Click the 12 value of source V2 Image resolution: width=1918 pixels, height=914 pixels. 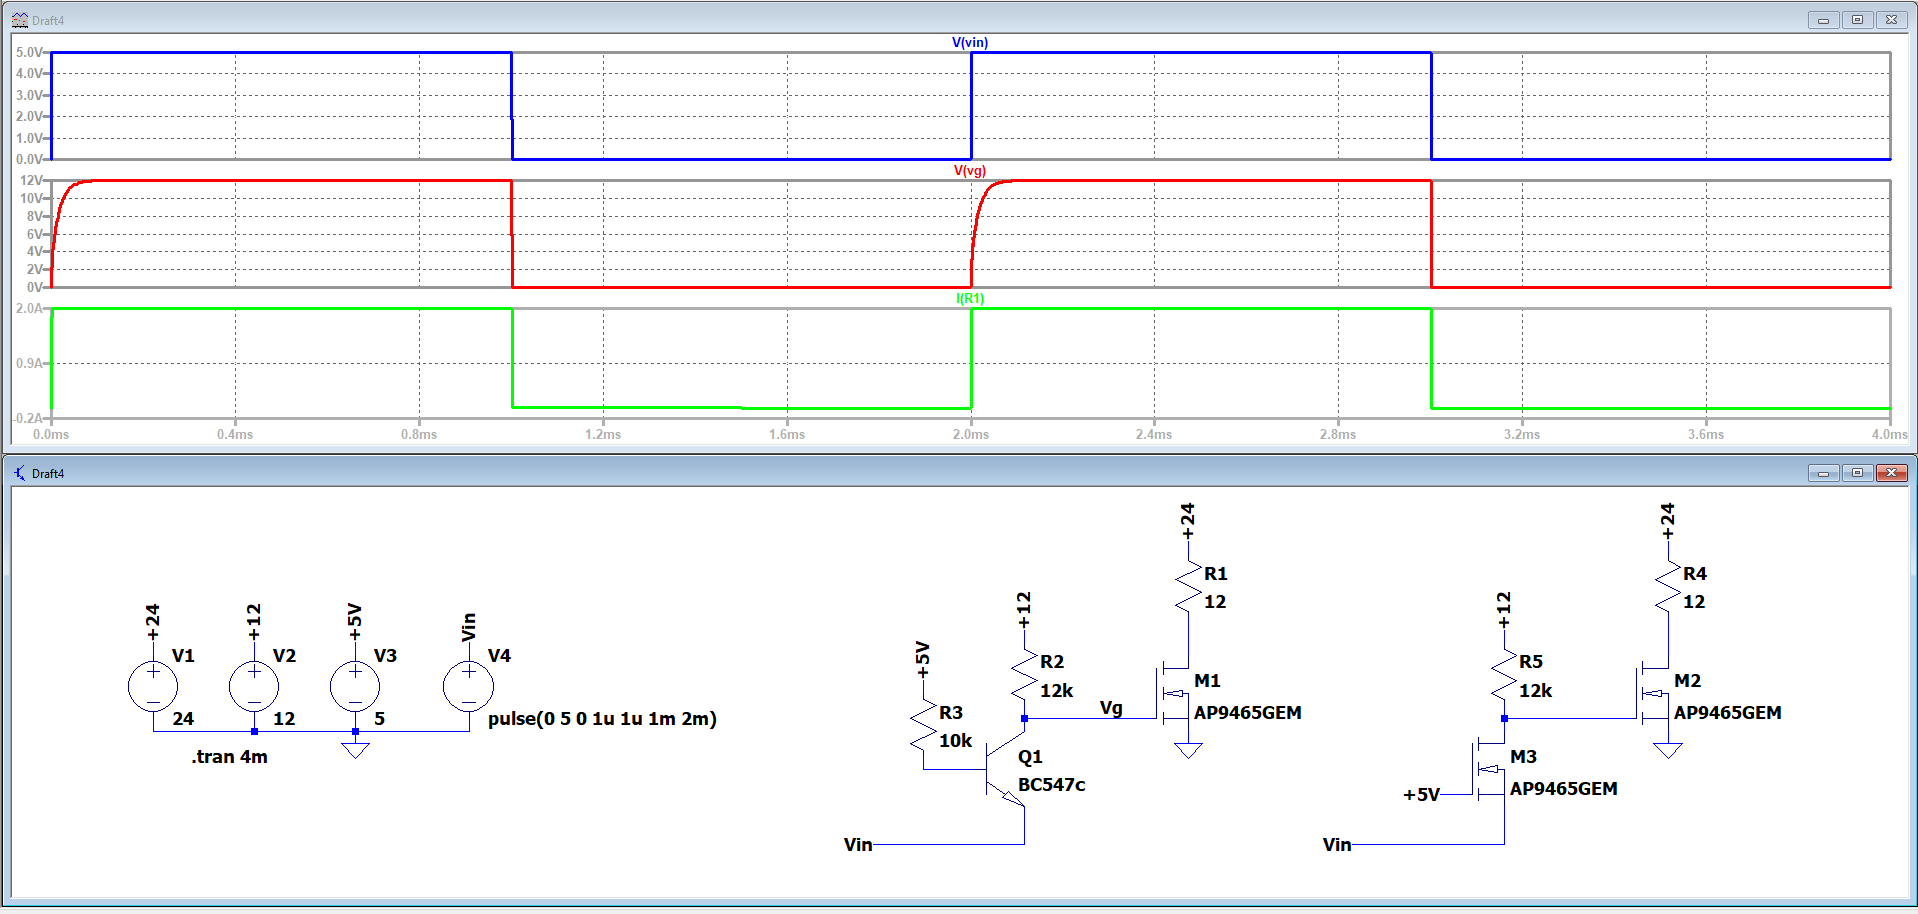tap(284, 719)
